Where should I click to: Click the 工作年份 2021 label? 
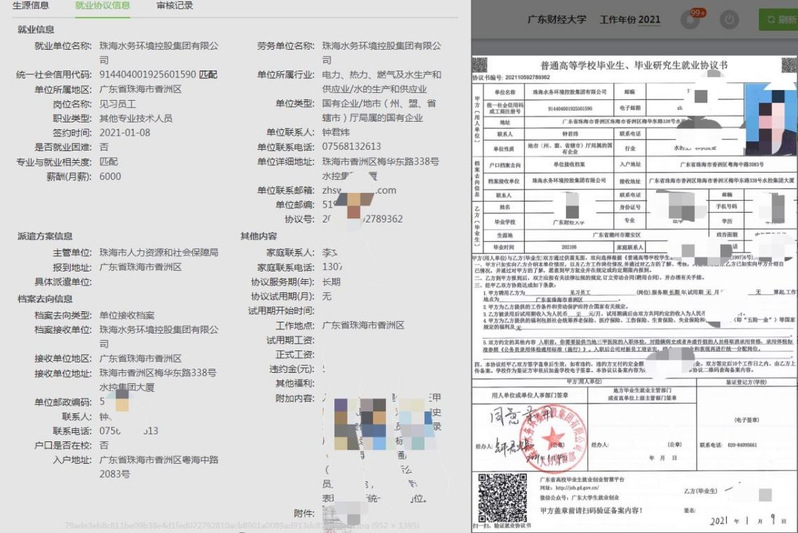(x=629, y=19)
